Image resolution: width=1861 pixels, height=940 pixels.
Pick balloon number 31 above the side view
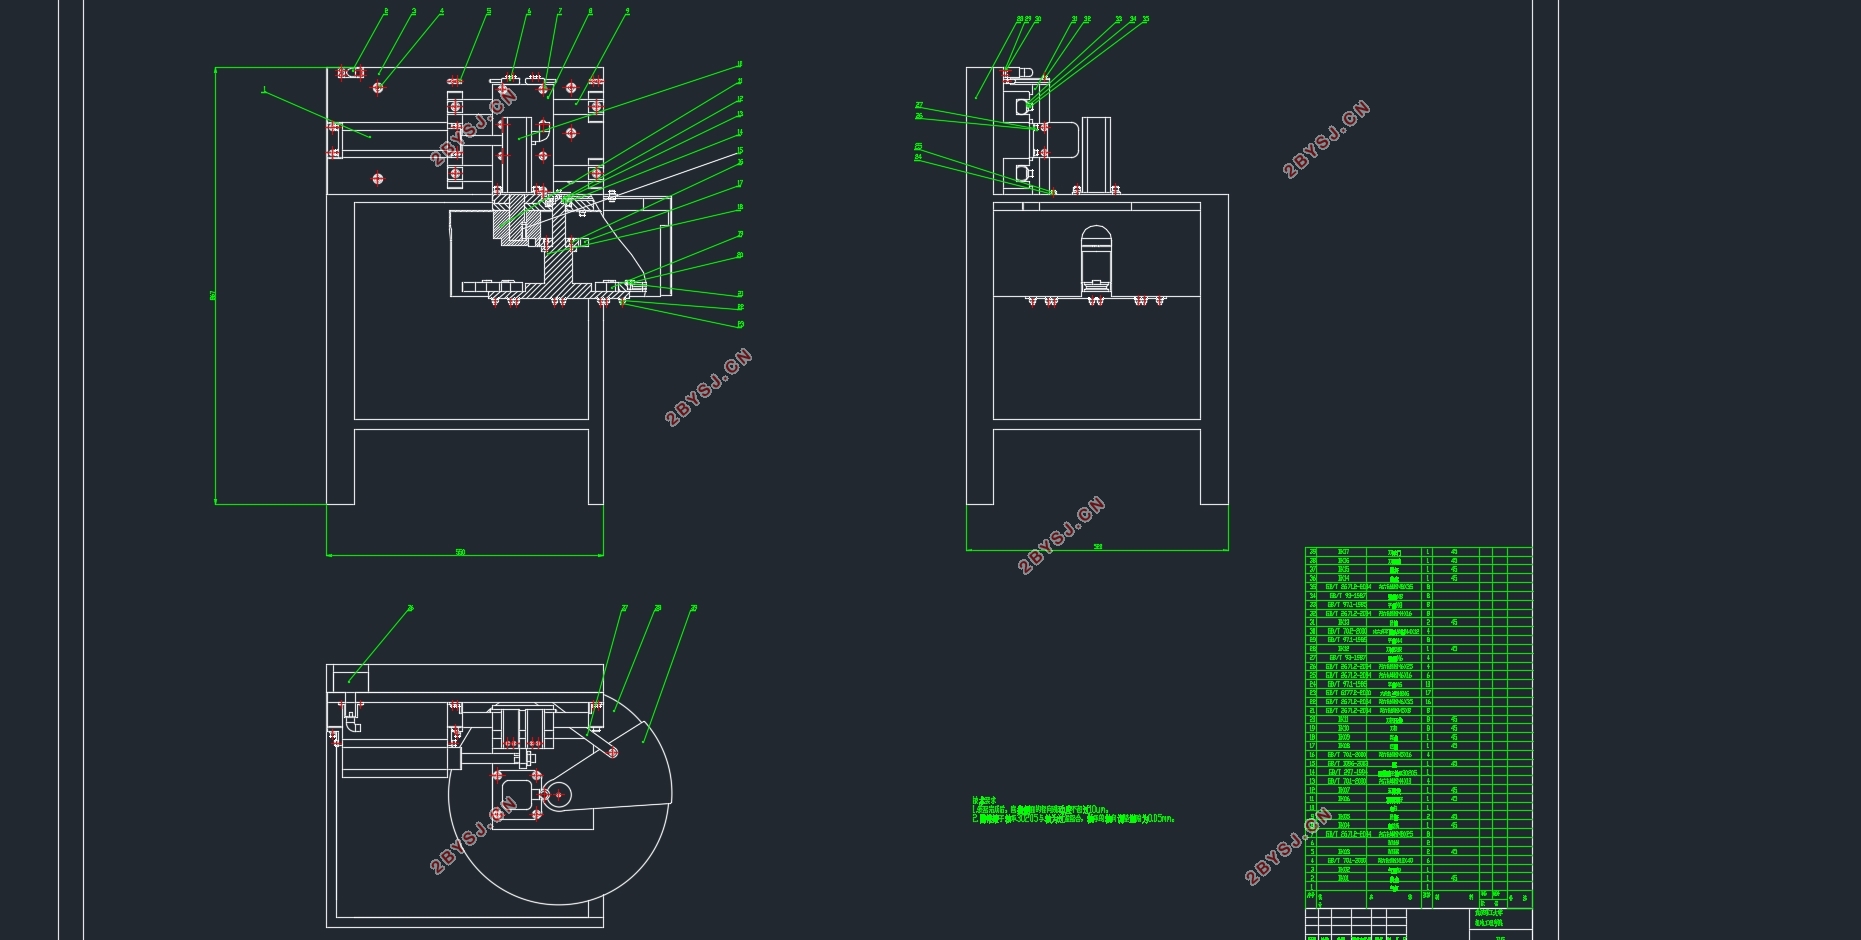(x=1075, y=19)
